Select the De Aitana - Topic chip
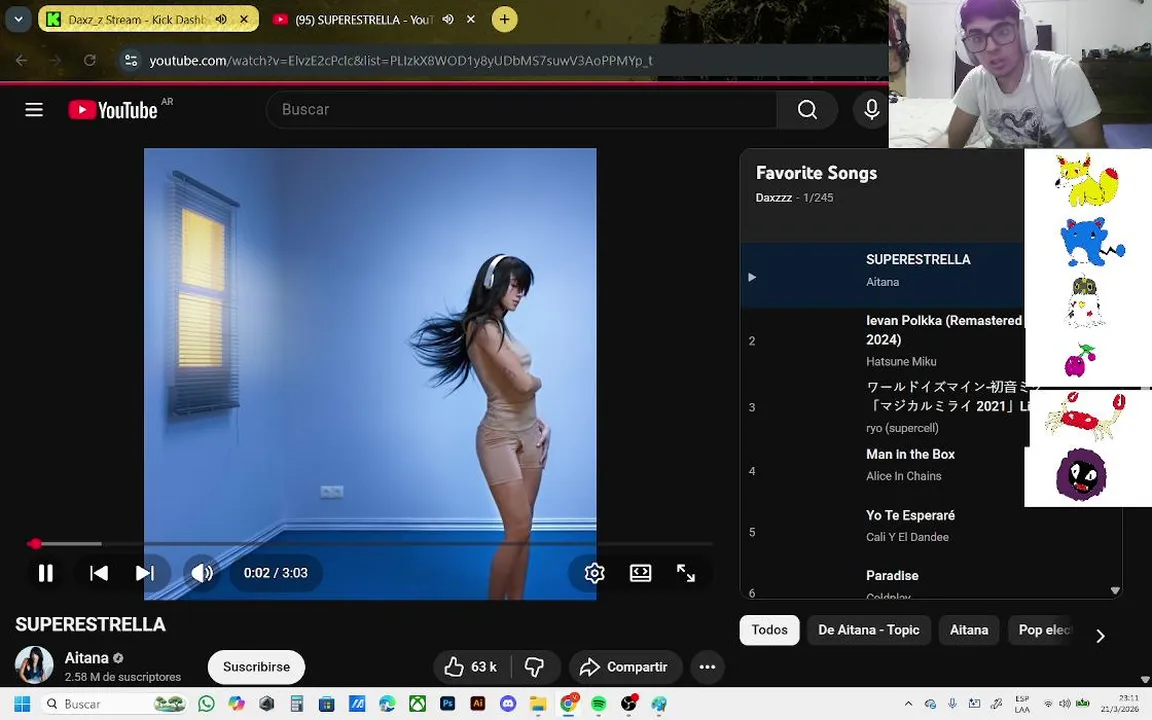Image resolution: width=1152 pixels, height=720 pixels. [868, 630]
